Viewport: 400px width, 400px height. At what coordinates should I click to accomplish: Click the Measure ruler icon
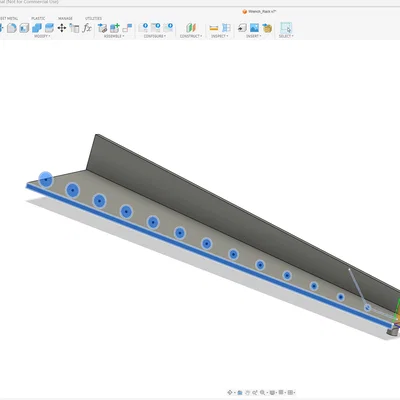tap(214, 28)
